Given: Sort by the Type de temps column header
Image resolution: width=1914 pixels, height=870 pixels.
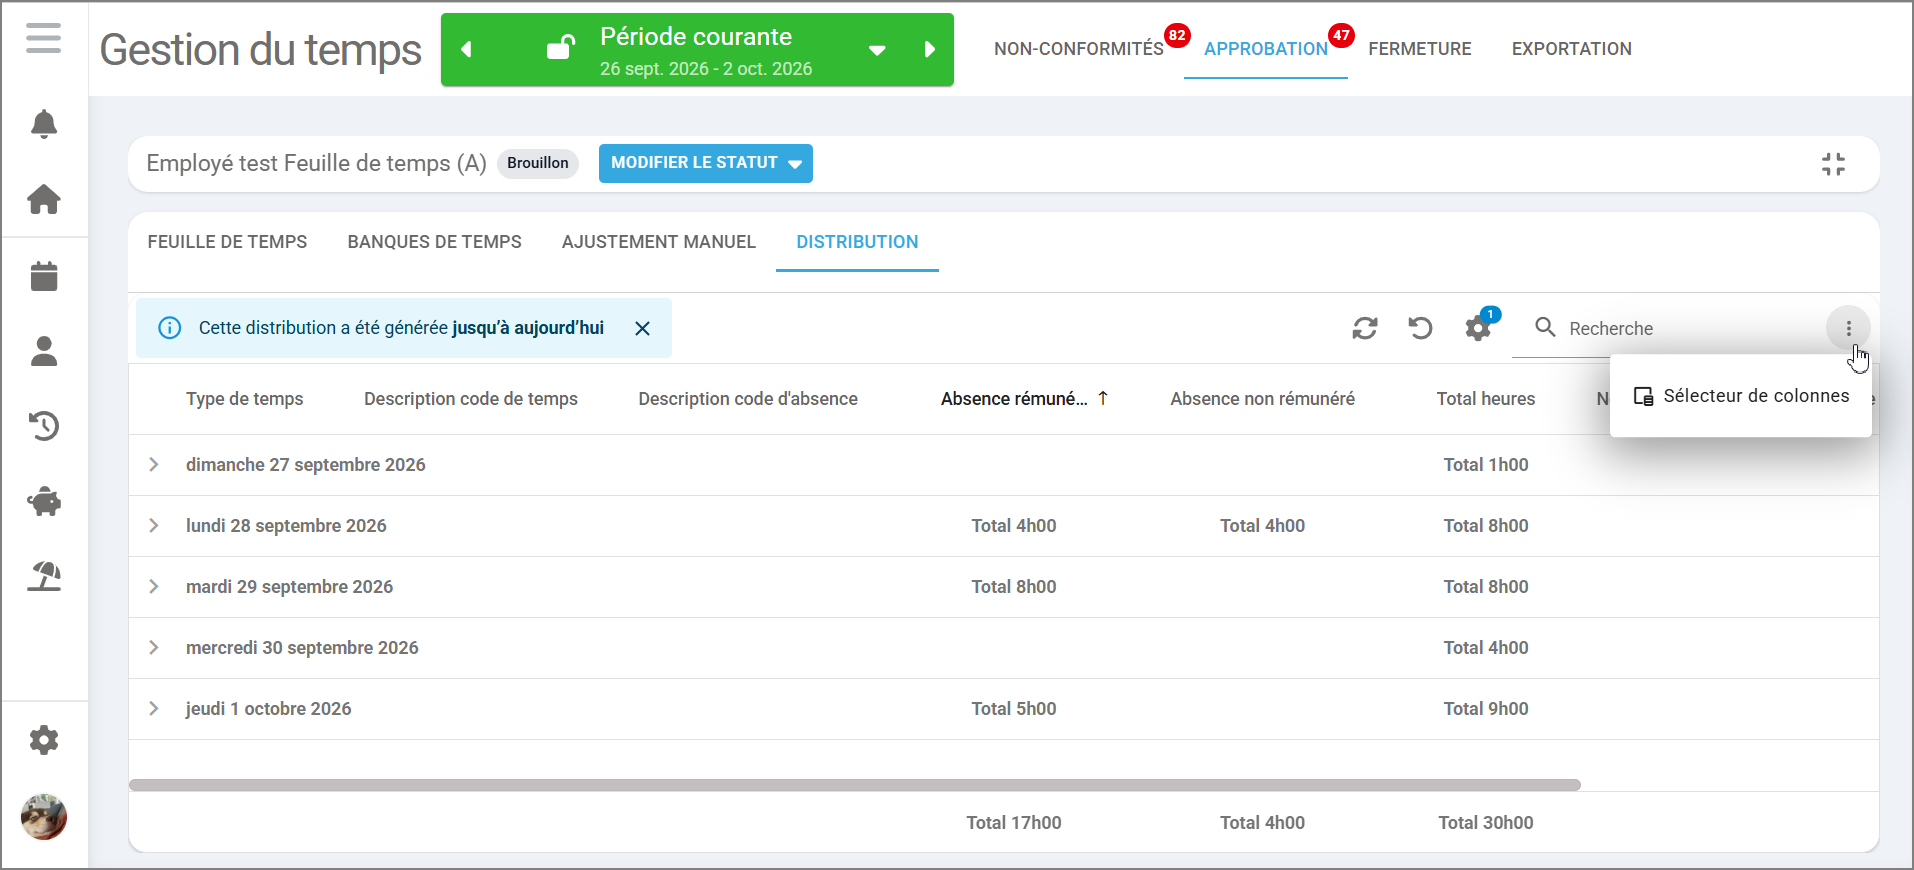Looking at the screenshot, I should click(245, 399).
